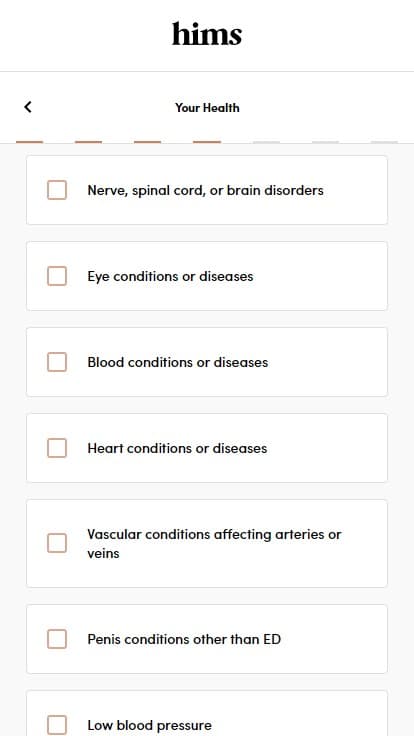The width and height of the screenshot is (414, 736).
Task: Click the Blood conditions or diseases label
Action: 178,362
